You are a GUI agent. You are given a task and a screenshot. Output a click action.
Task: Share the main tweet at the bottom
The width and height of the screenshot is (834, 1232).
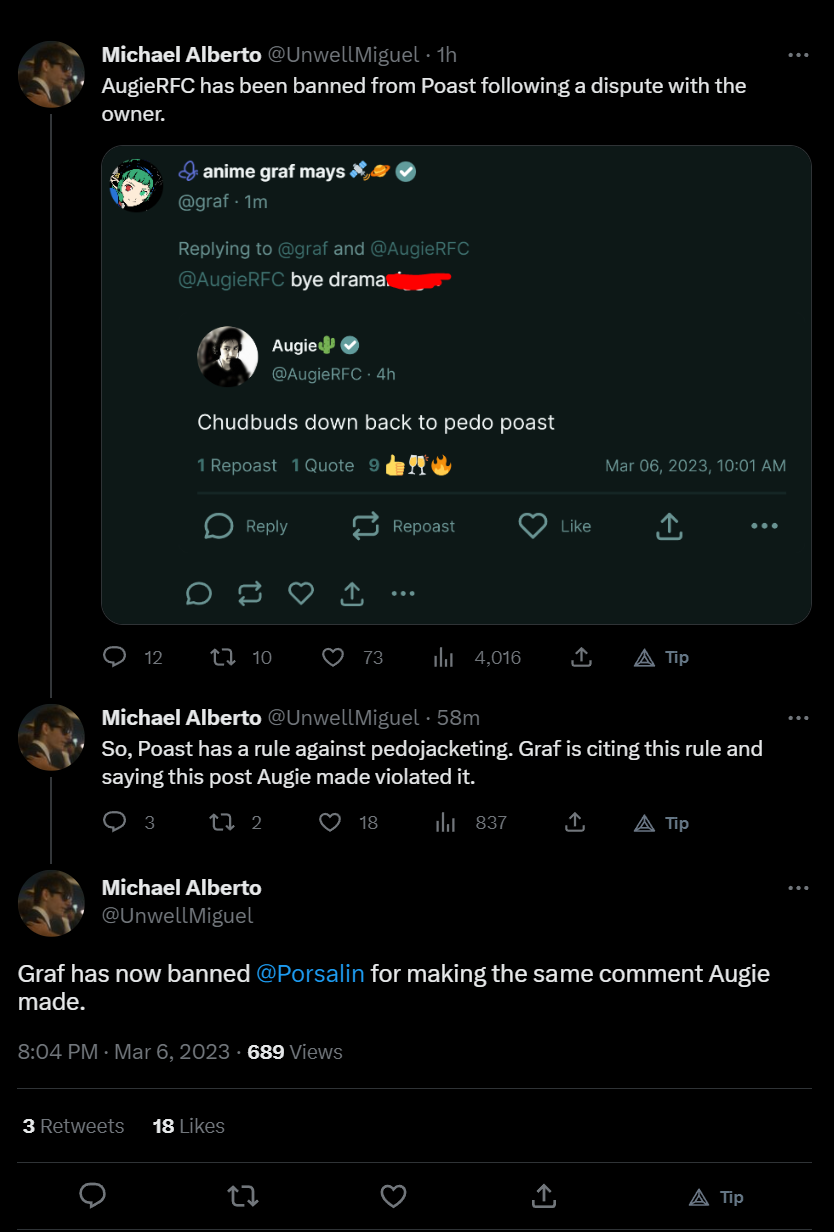click(x=544, y=1196)
